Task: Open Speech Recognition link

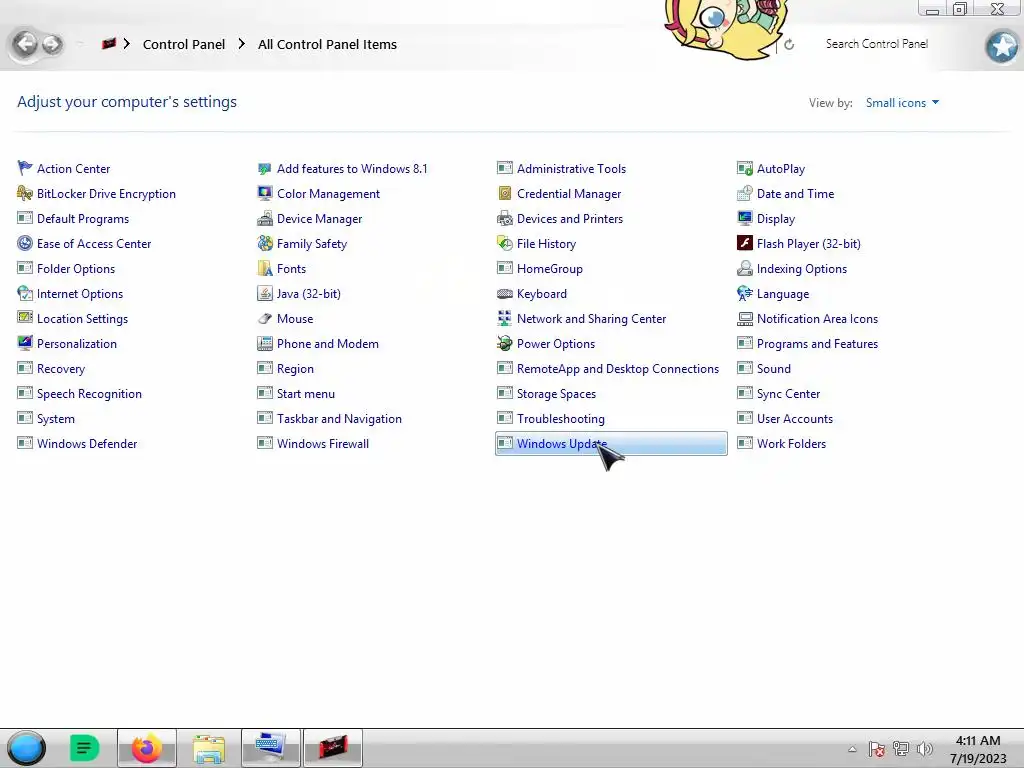Action: [89, 394]
